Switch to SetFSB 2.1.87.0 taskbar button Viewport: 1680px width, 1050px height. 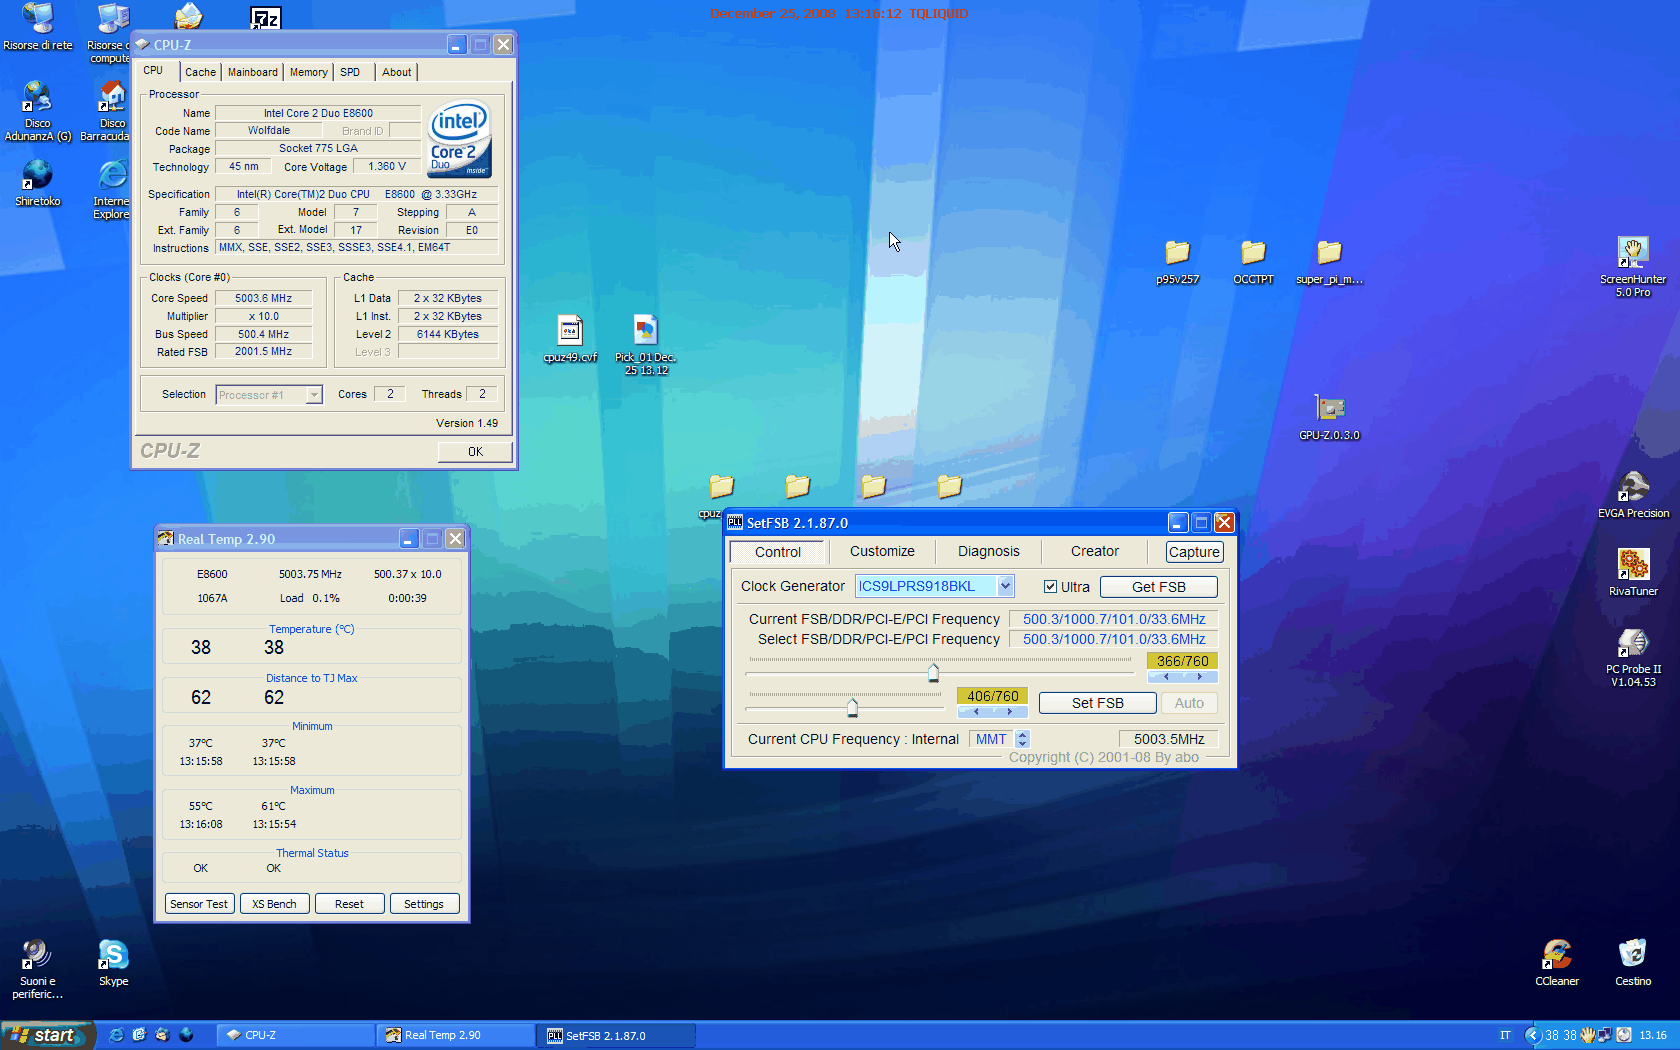pyautogui.click(x=616, y=1035)
